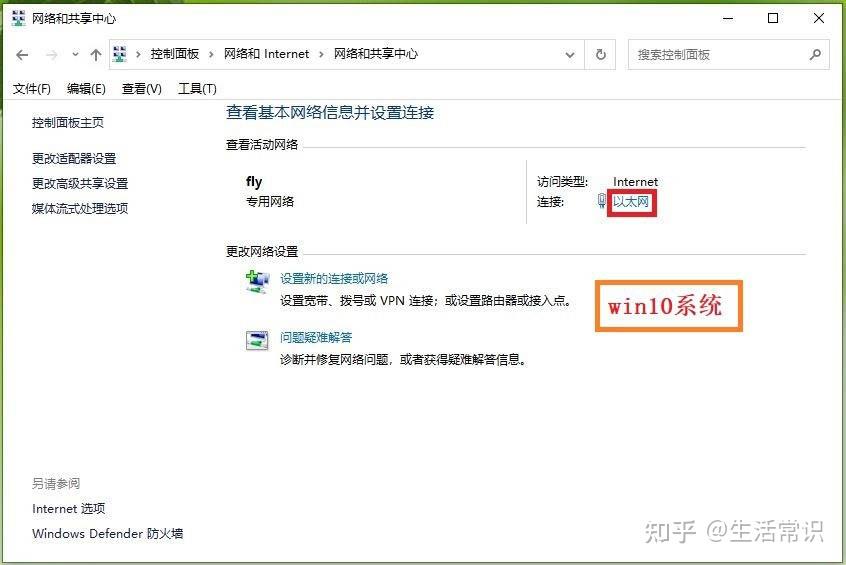
Task: Open 网络和 Internet breadcrumb
Action: coord(267,54)
